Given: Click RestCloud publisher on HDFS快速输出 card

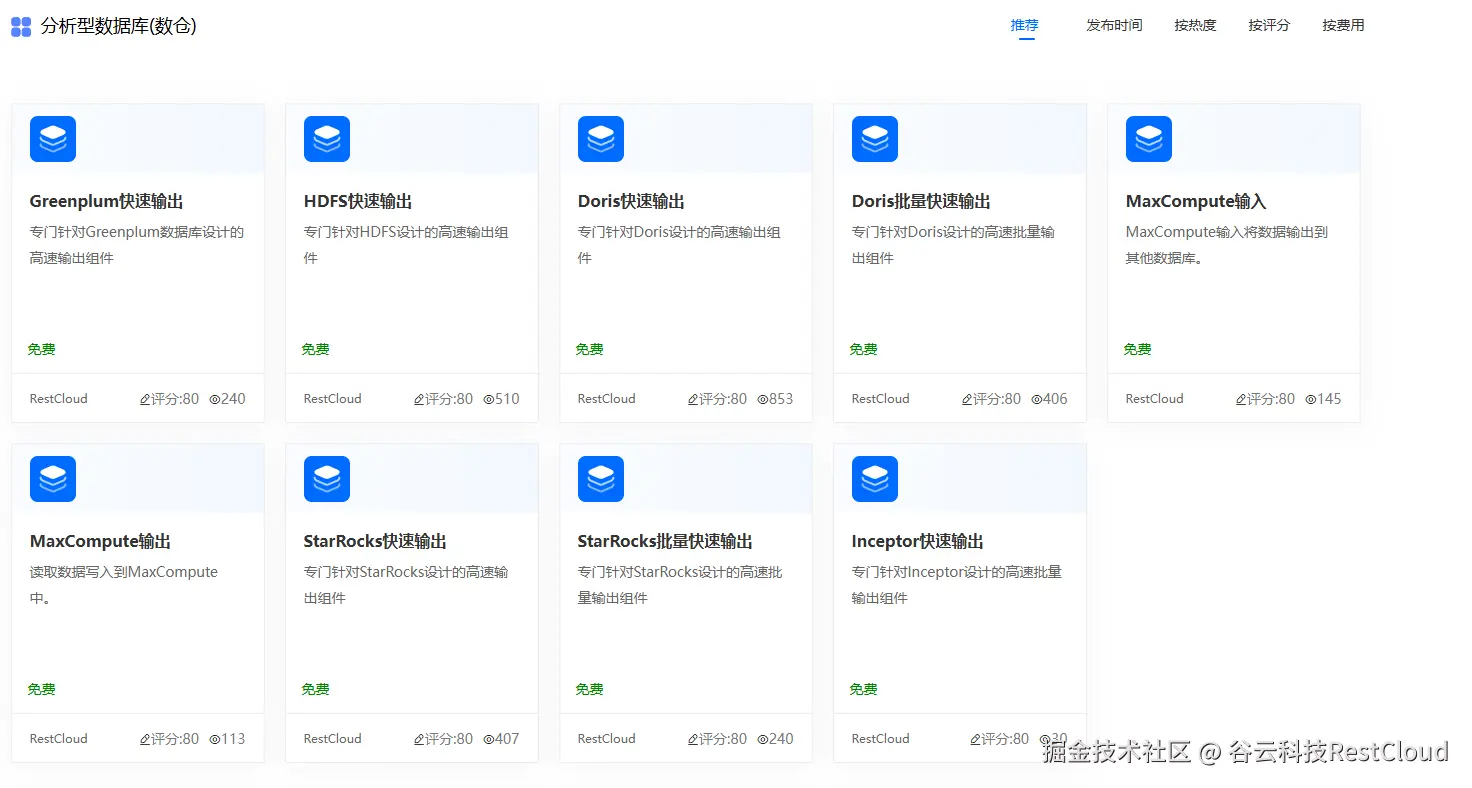Looking at the screenshot, I should coord(331,398).
